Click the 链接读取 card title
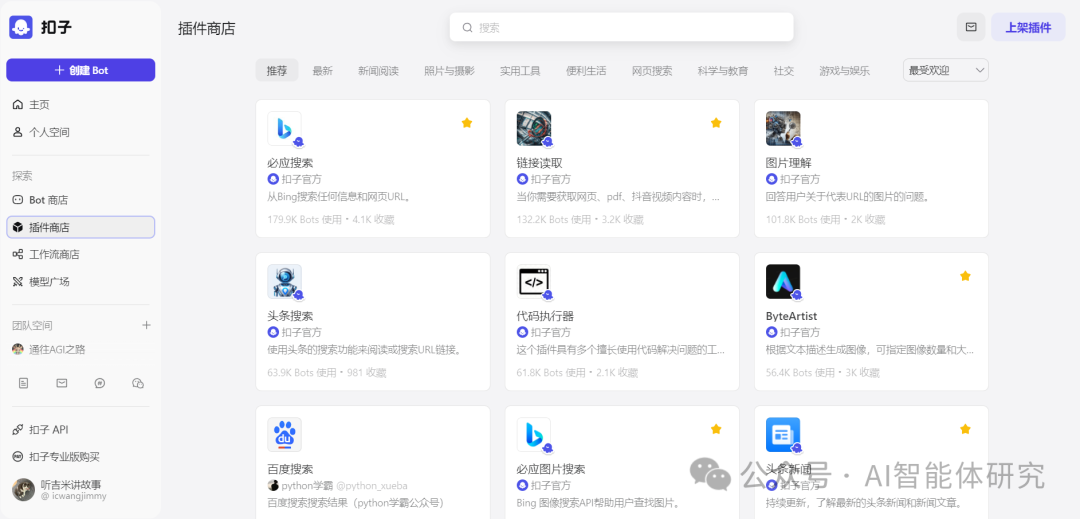Image resolution: width=1080 pixels, height=519 pixels. (x=539, y=163)
